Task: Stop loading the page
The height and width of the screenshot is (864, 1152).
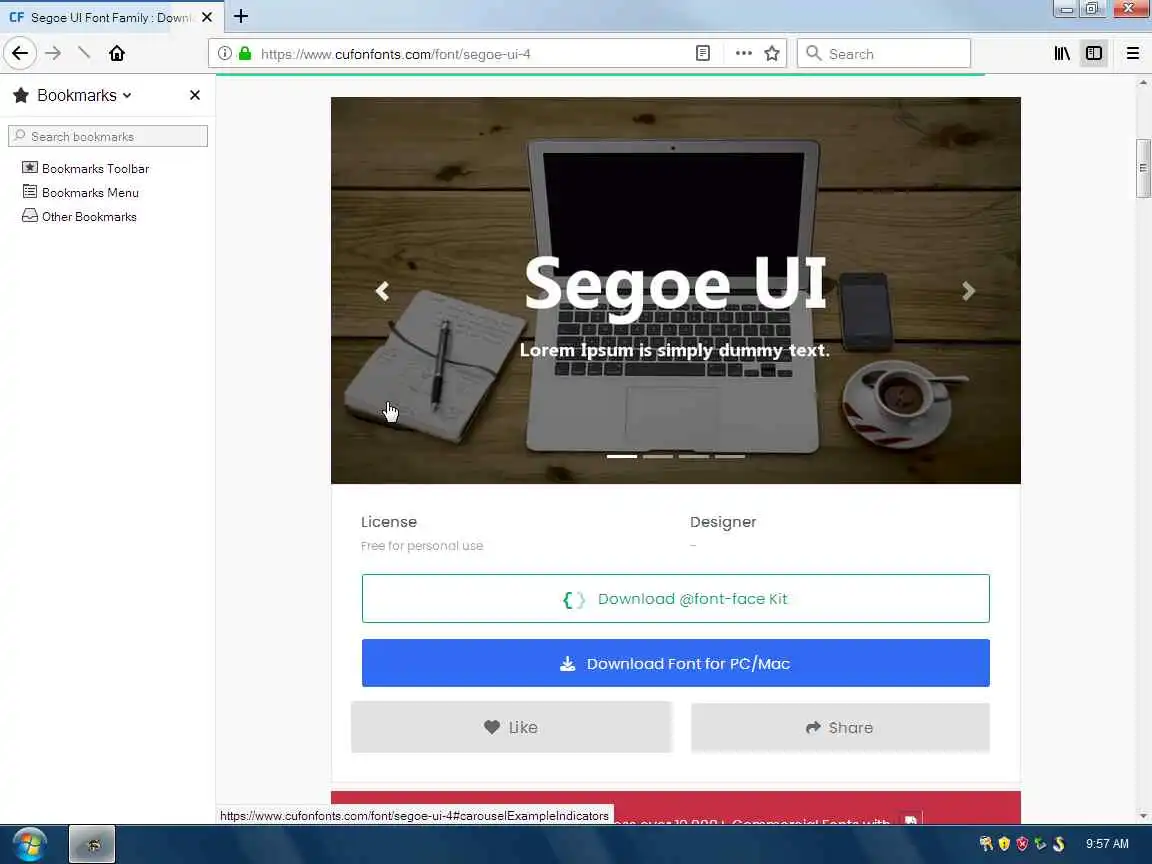Action: click(84, 53)
